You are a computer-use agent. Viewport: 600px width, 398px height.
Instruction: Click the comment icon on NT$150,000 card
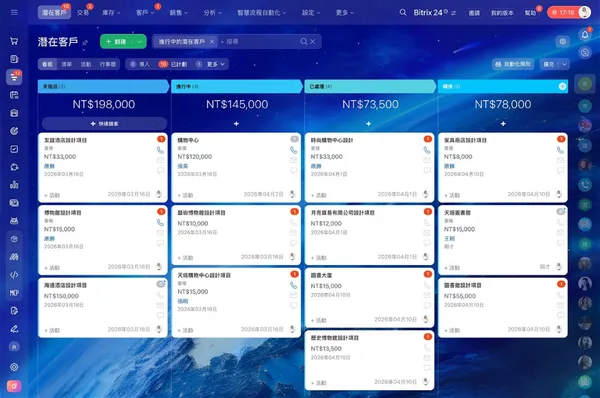160,315
